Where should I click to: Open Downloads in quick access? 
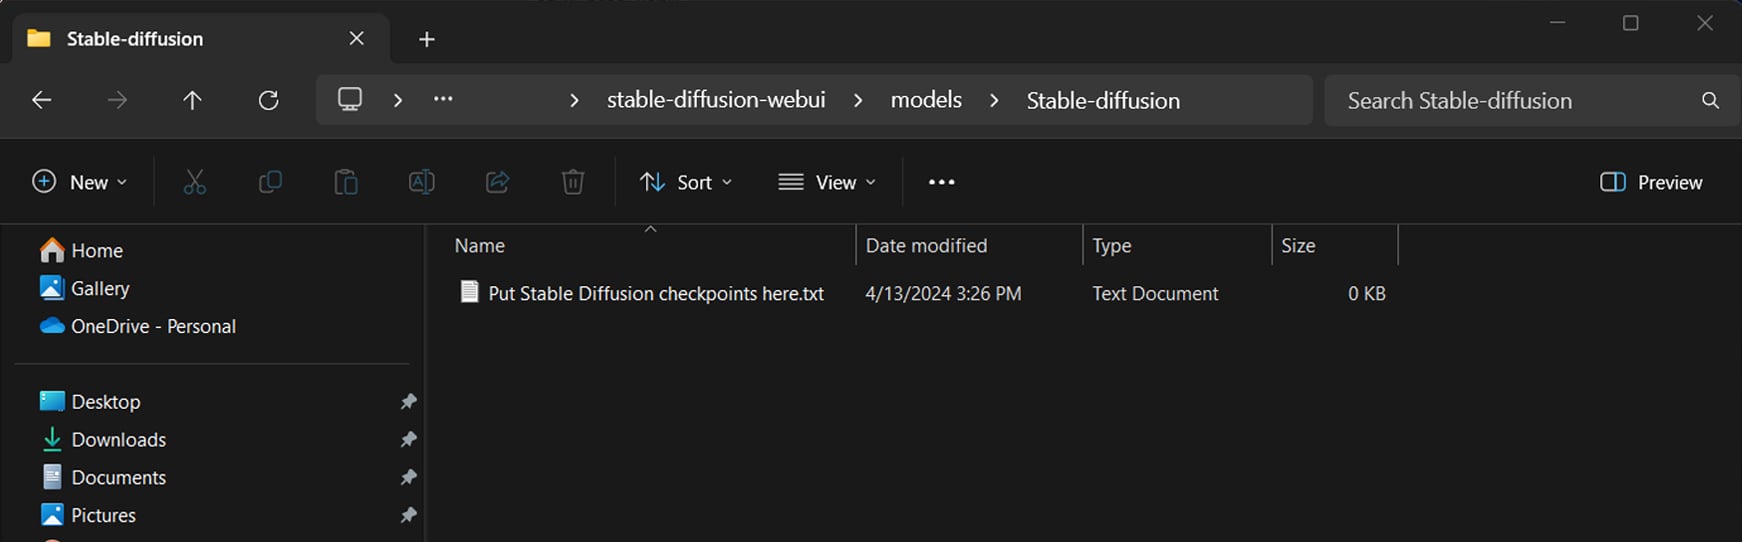tap(103, 440)
